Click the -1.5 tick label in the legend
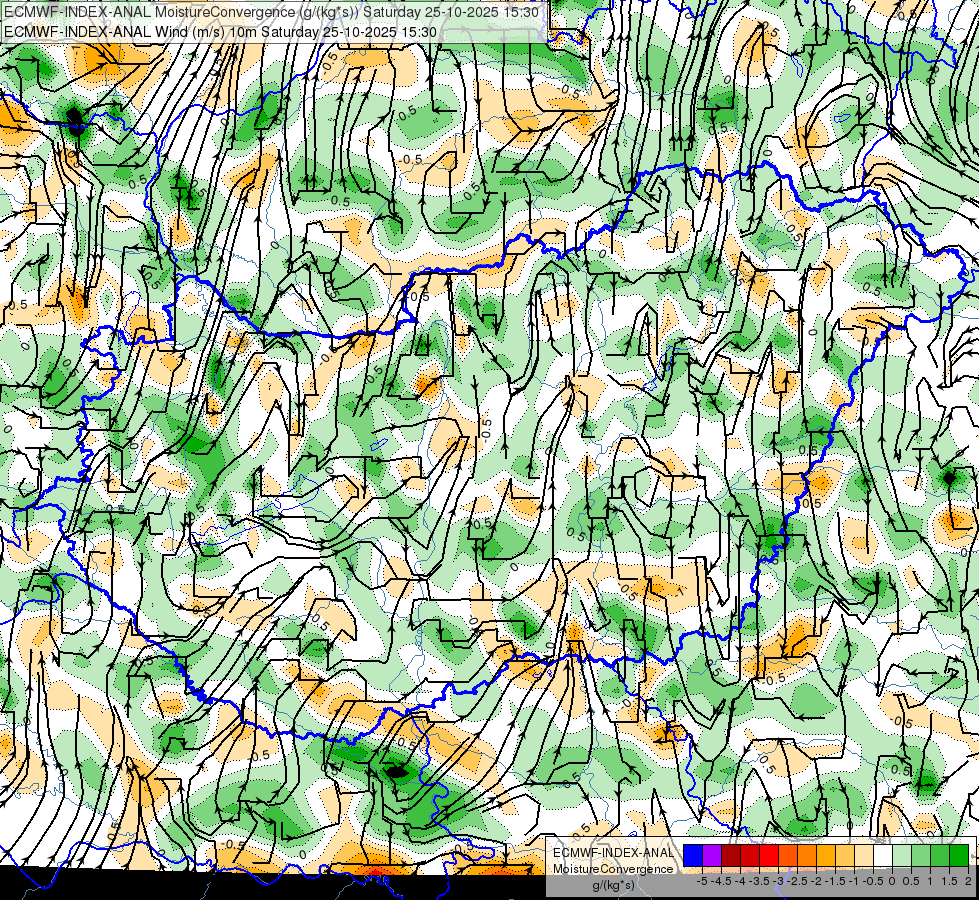Image resolution: width=979 pixels, height=900 pixels. 835,881
